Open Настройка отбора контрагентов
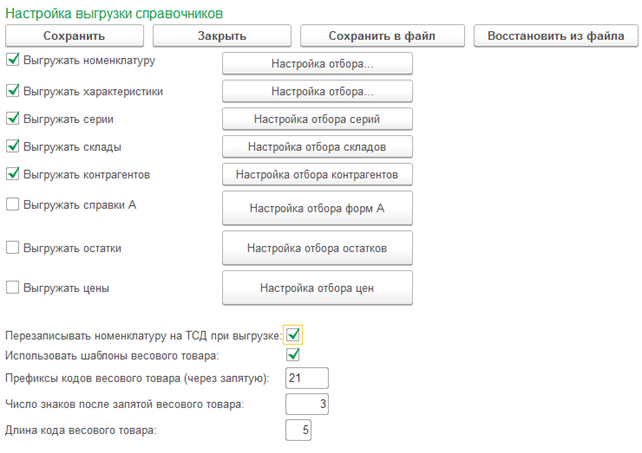Viewport: 642px width, 453px height. pos(317,174)
